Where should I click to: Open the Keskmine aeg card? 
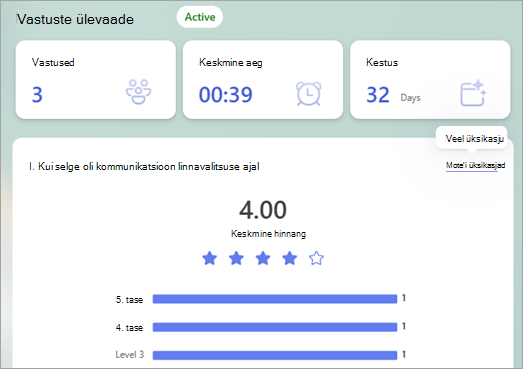coord(263,80)
